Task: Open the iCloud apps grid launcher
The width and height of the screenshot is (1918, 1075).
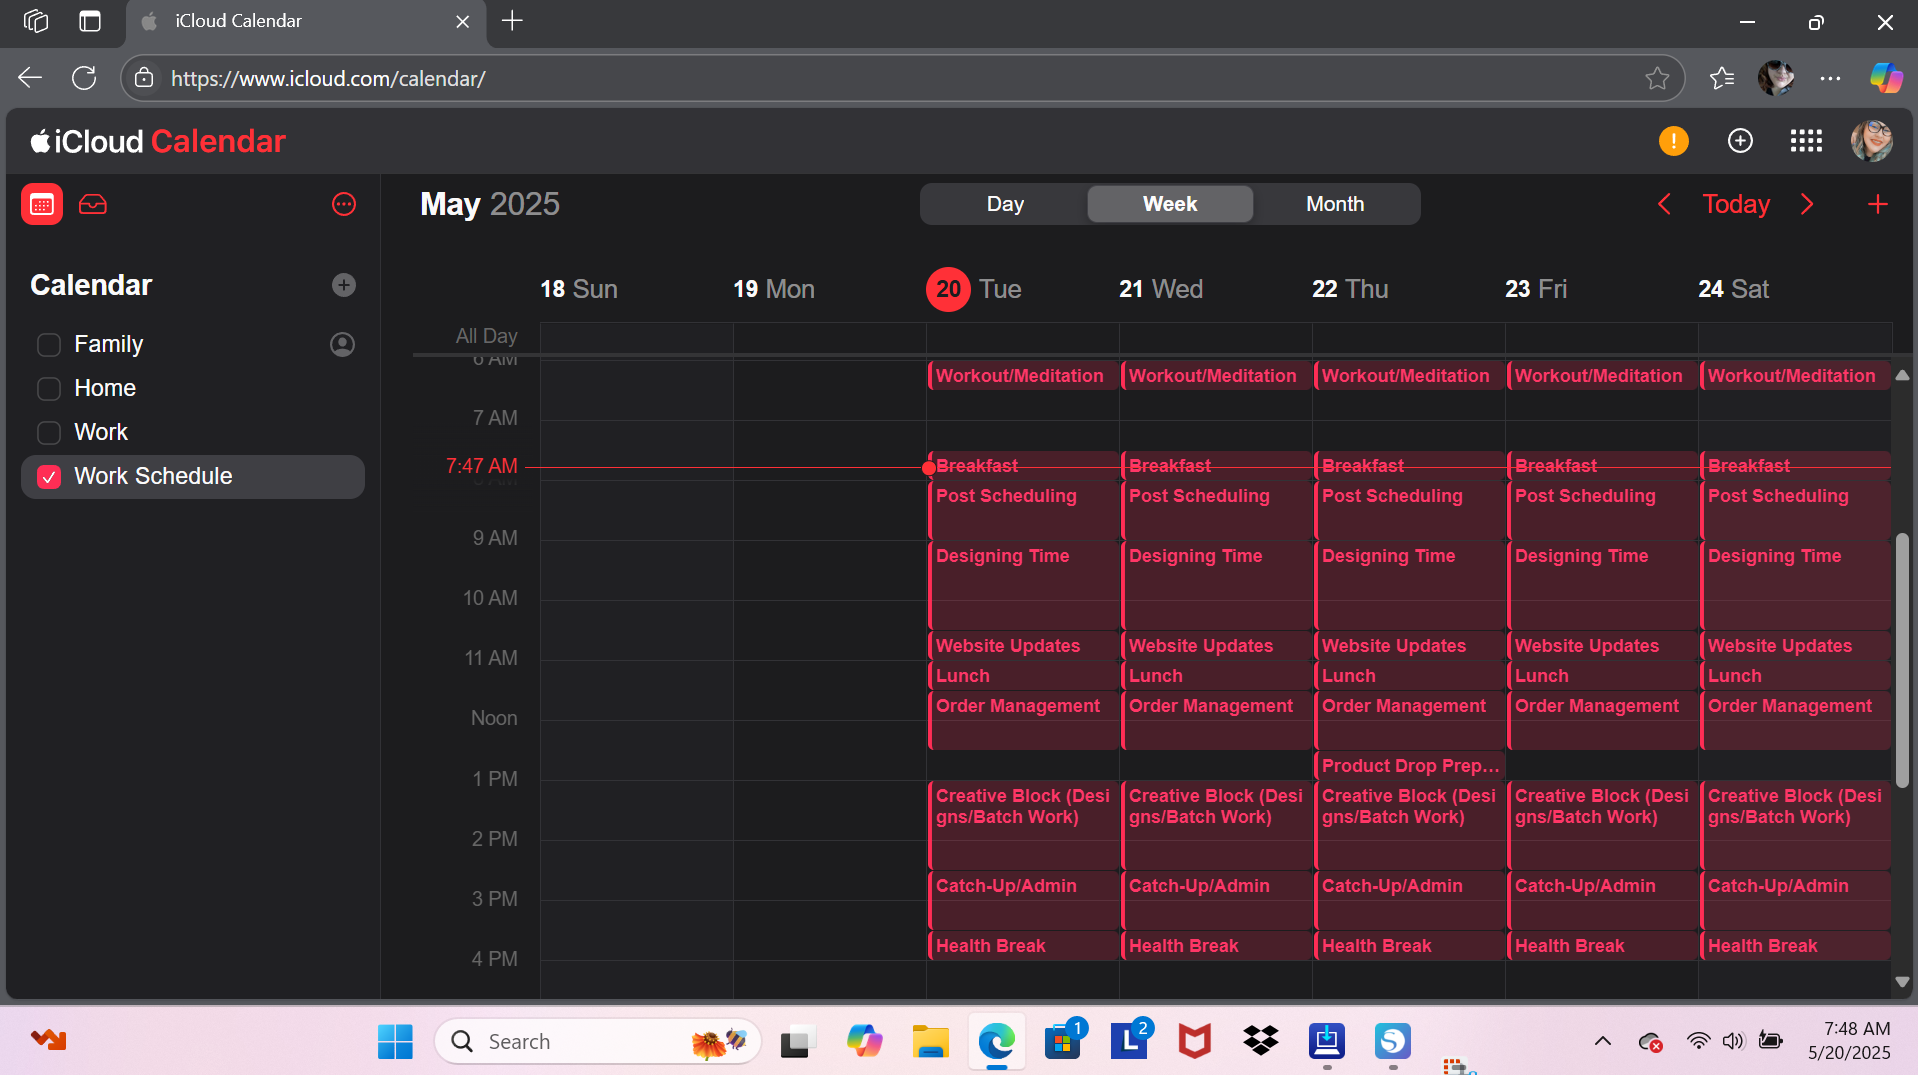Action: pyautogui.click(x=1805, y=141)
